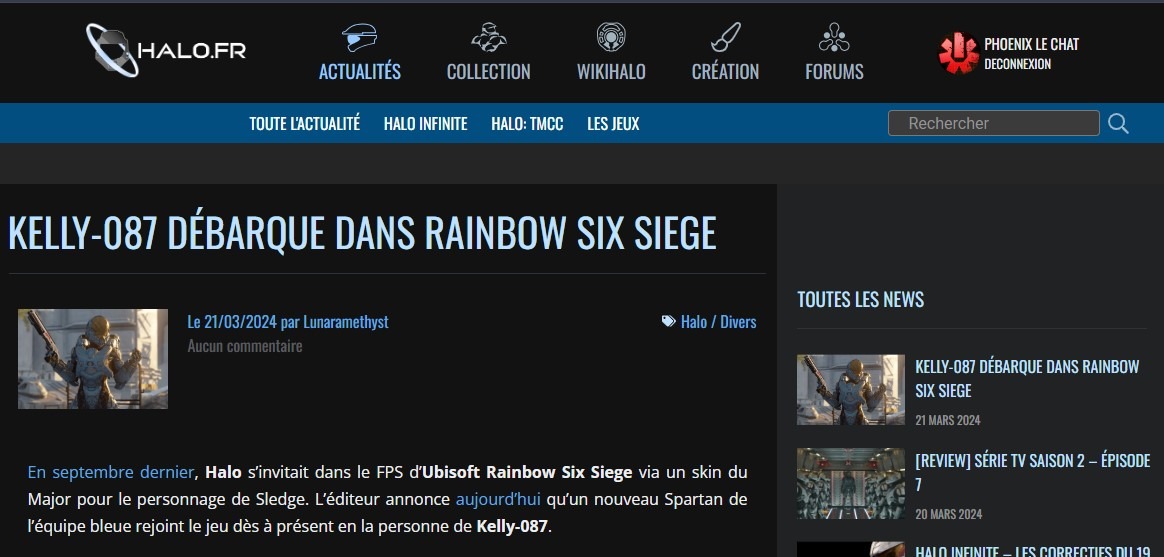Click the magnifying glass search icon
The height and width of the screenshot is (557, 1164).
(1118, 123)
